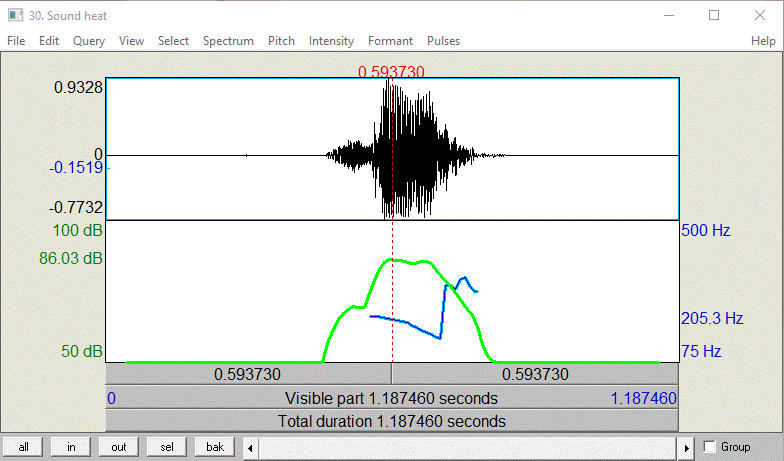The image size is (784, 461).
Task: Click the waveform peak in sound pane
Action: [389, 82]
